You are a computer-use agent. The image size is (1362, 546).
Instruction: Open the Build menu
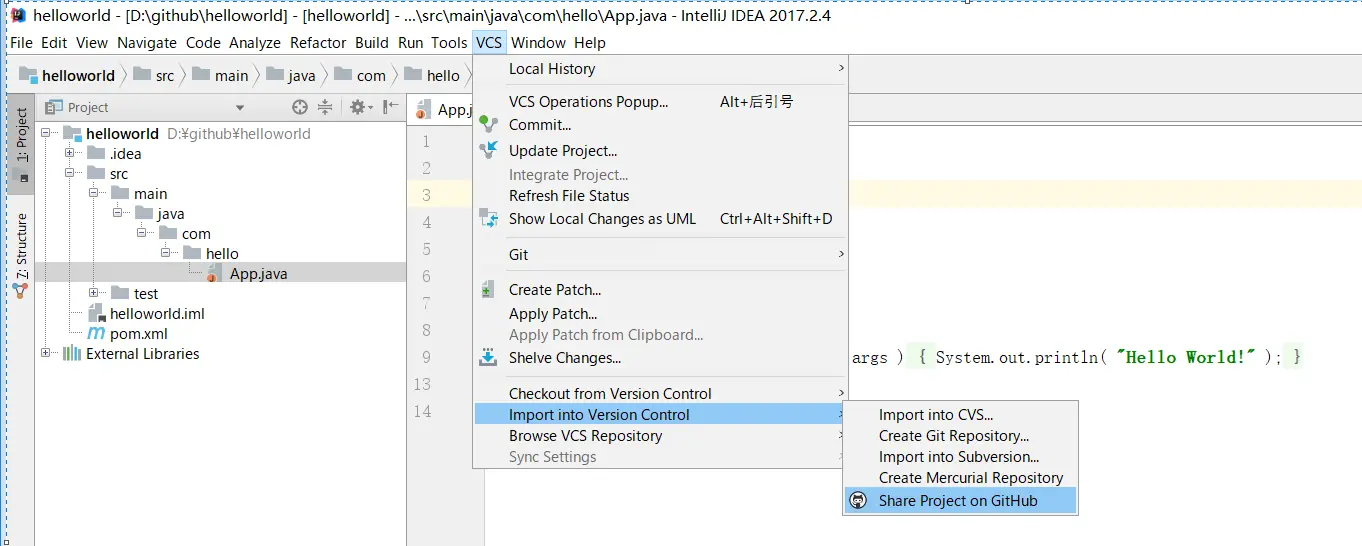pos(372,42)
